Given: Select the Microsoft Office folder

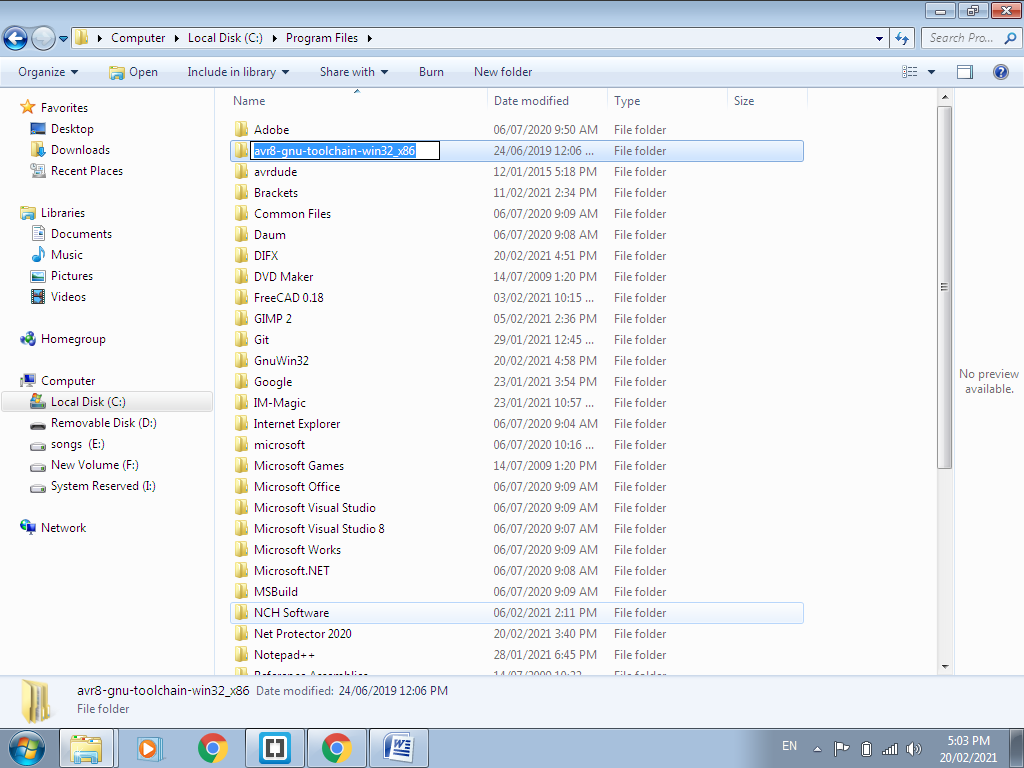Looking at the screenshot, I should [x=517, y=487].
